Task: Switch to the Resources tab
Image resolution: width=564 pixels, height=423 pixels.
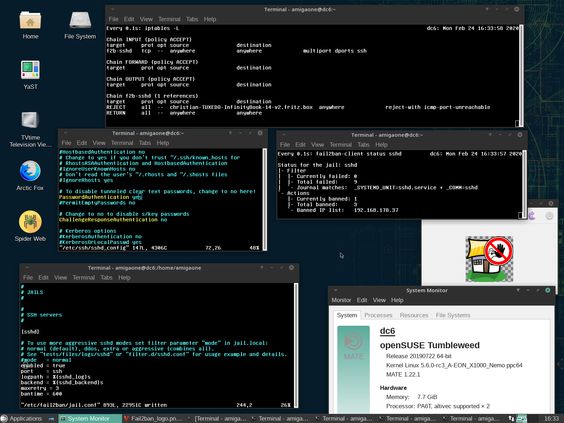Action: (414, 315)
